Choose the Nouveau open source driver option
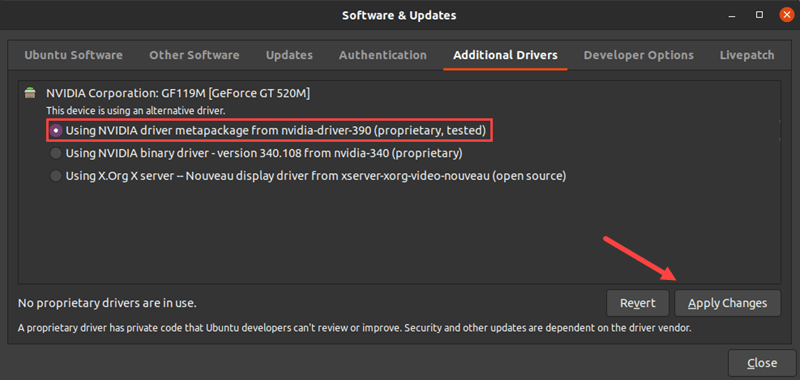Viewport: 800px width, 380px height. tap(56, 176)
